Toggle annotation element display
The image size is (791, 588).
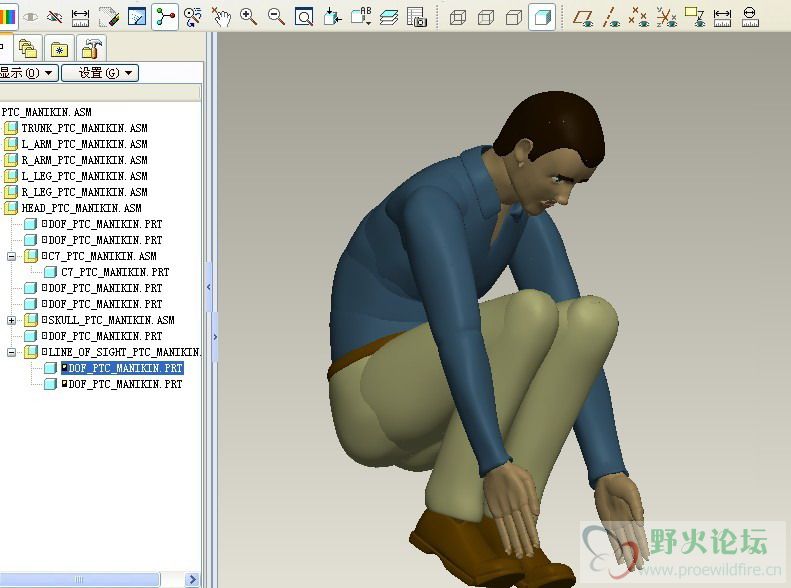tap(694, 17)
